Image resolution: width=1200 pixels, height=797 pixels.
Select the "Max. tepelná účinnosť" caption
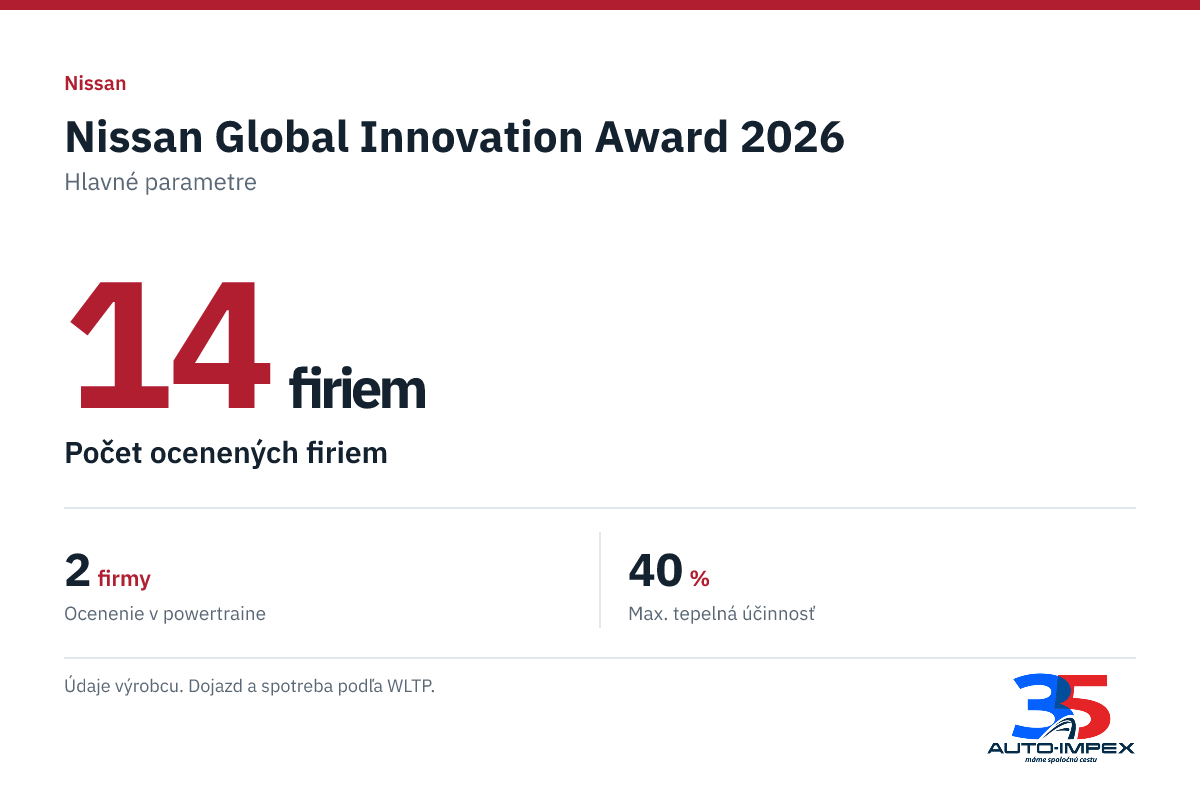point(722,614)
